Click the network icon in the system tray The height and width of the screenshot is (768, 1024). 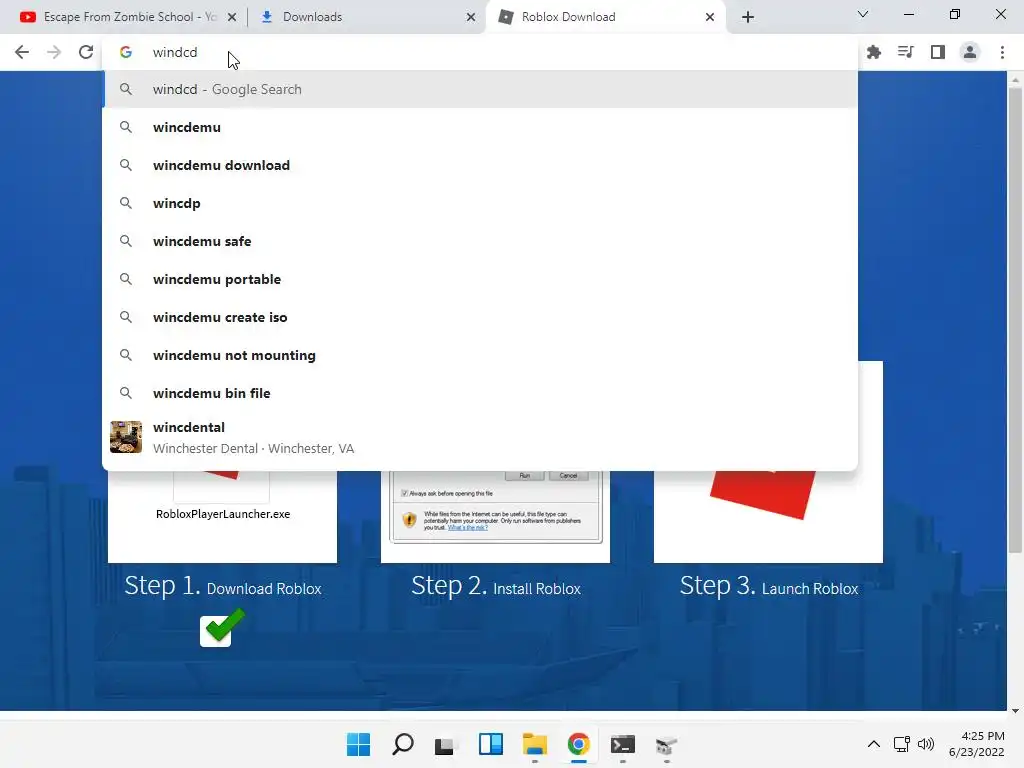pos(902,744)
